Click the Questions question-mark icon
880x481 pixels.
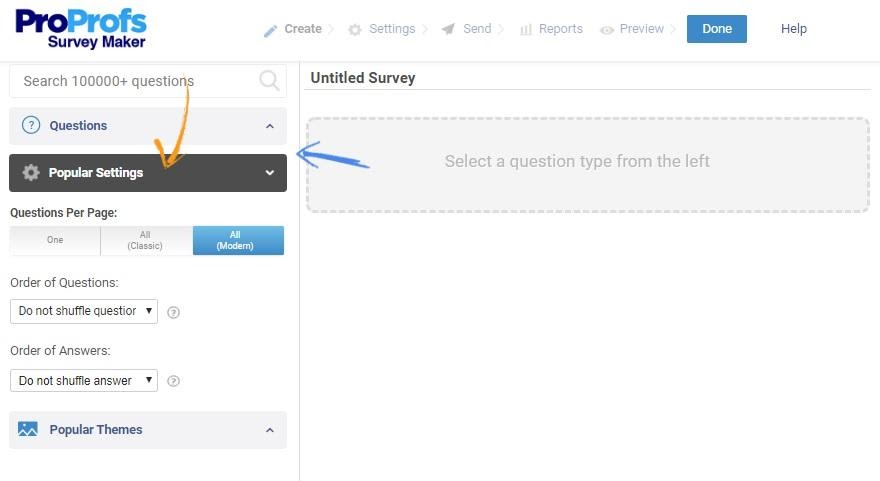[x=30, y=126]
